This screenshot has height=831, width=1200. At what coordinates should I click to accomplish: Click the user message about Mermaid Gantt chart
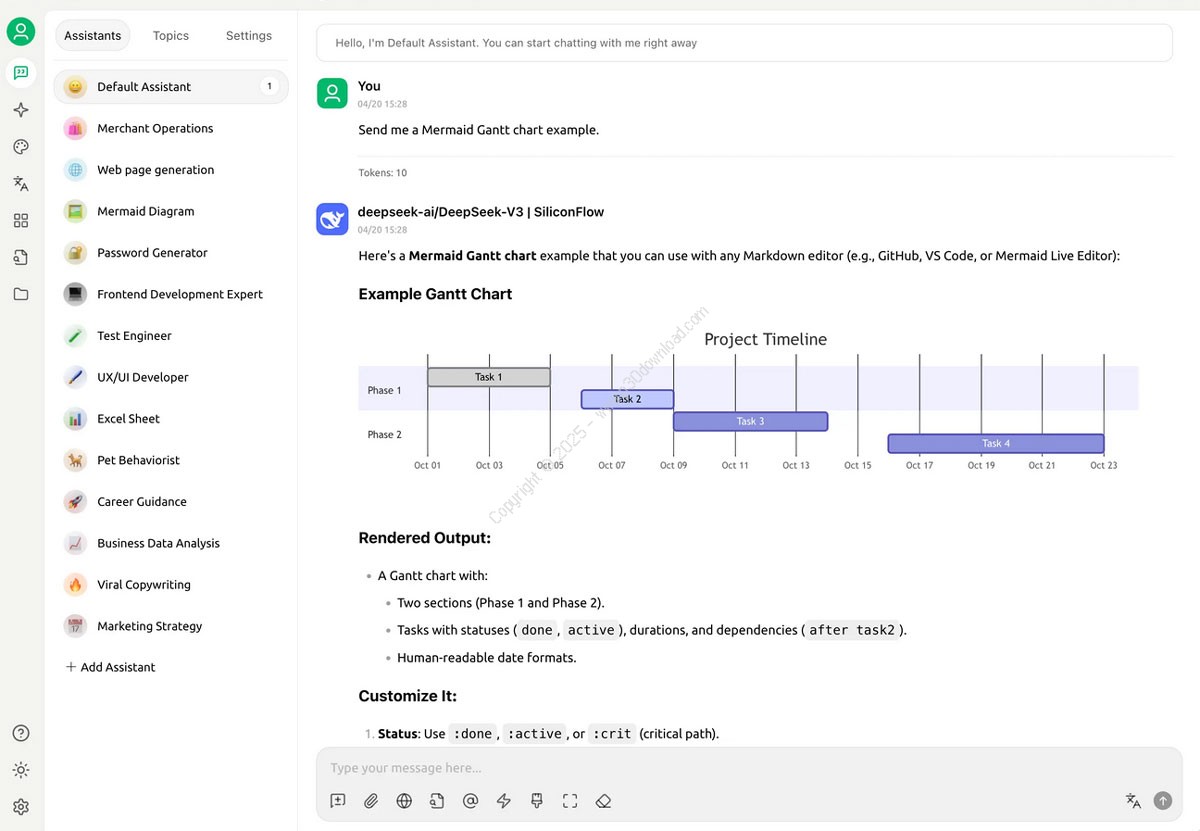point(479,130)
